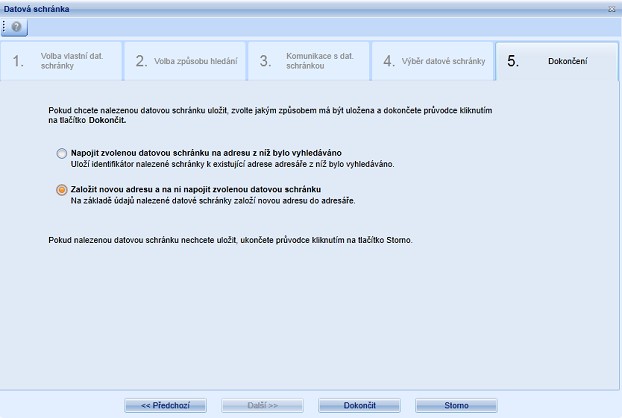The width and height of the screenshot is (622, 418).
Task: Select step 5 Dokončení tab
Action: pyautogui.click(x=557, y=61)
